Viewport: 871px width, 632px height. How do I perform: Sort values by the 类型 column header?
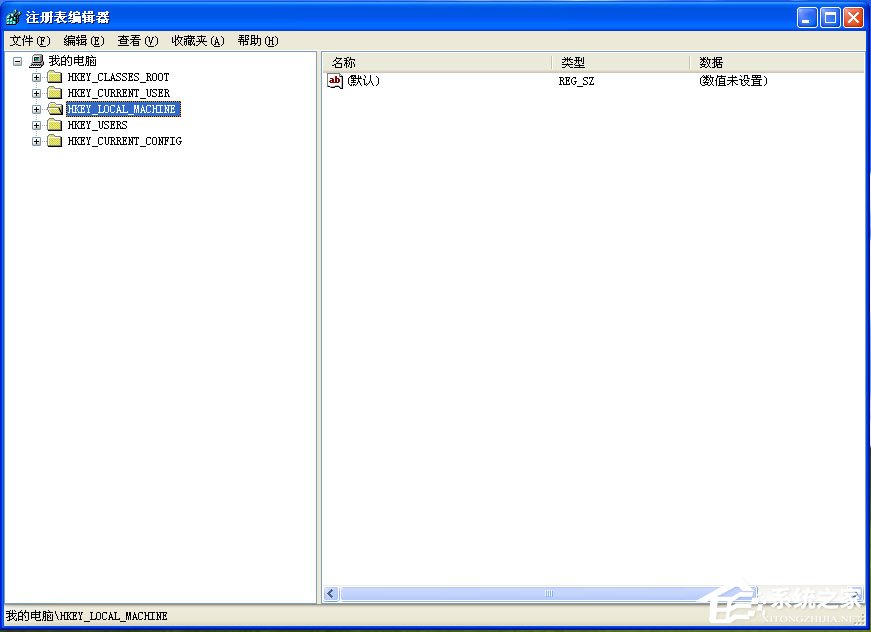pos(573,61)
